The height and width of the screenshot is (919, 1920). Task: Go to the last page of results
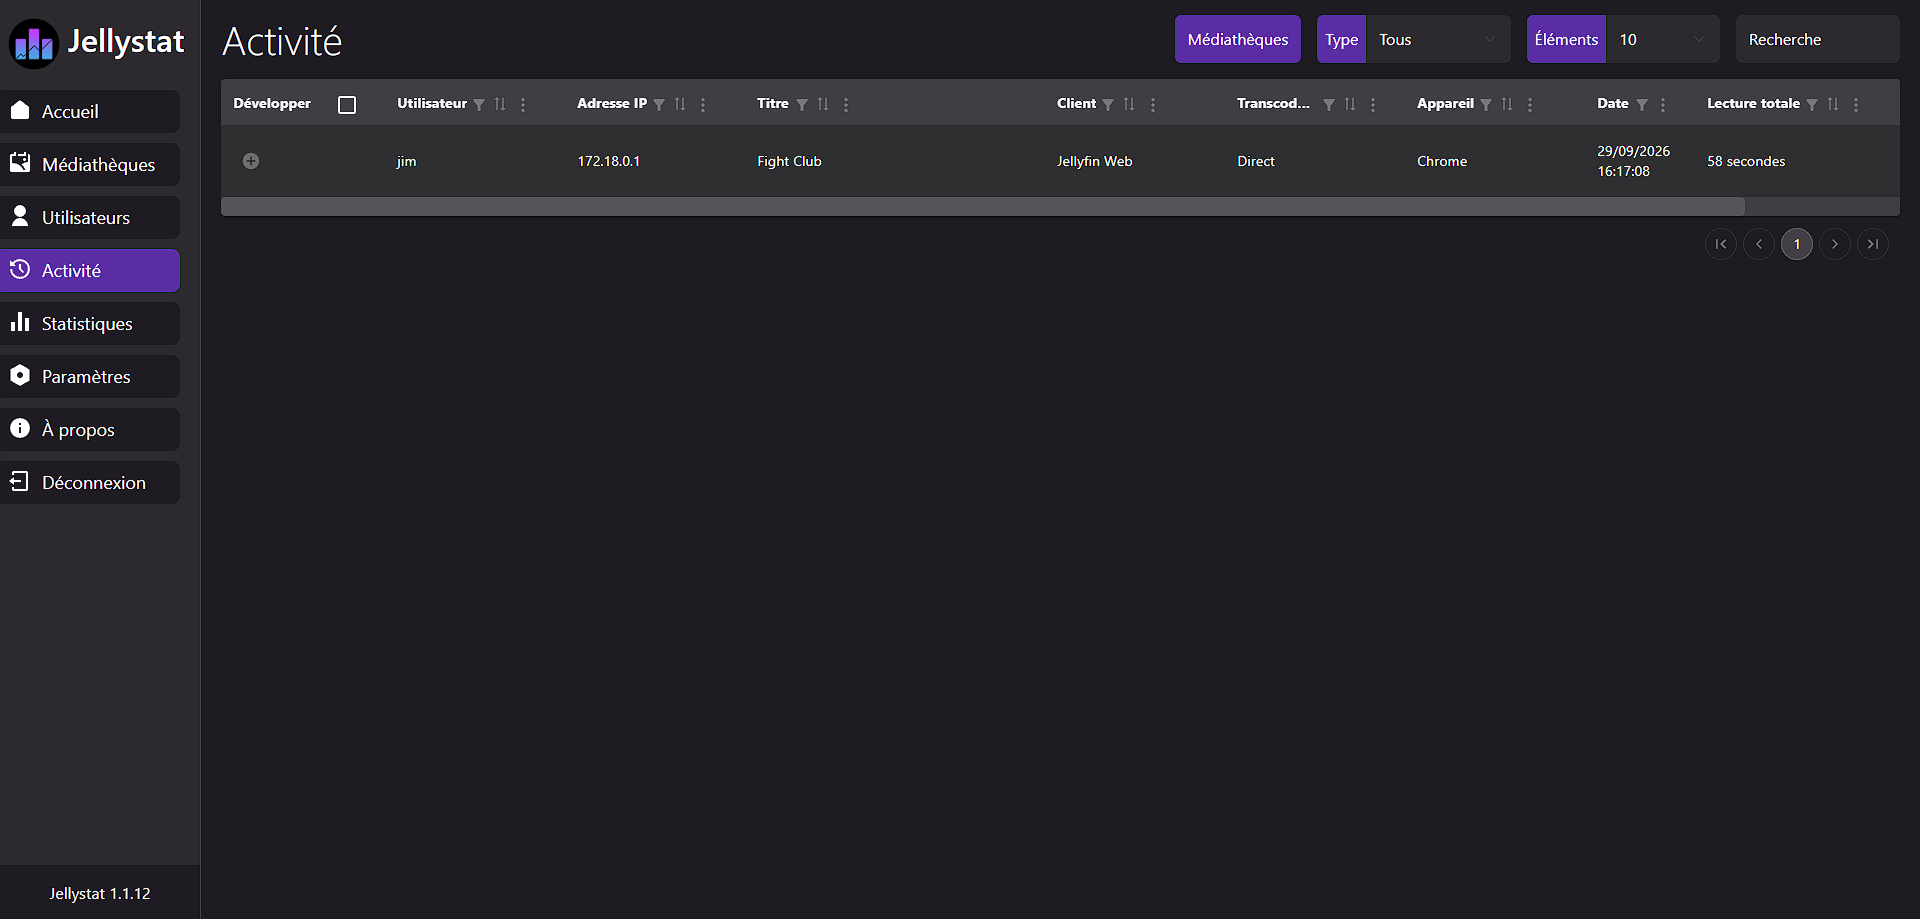coord(1873,244)
